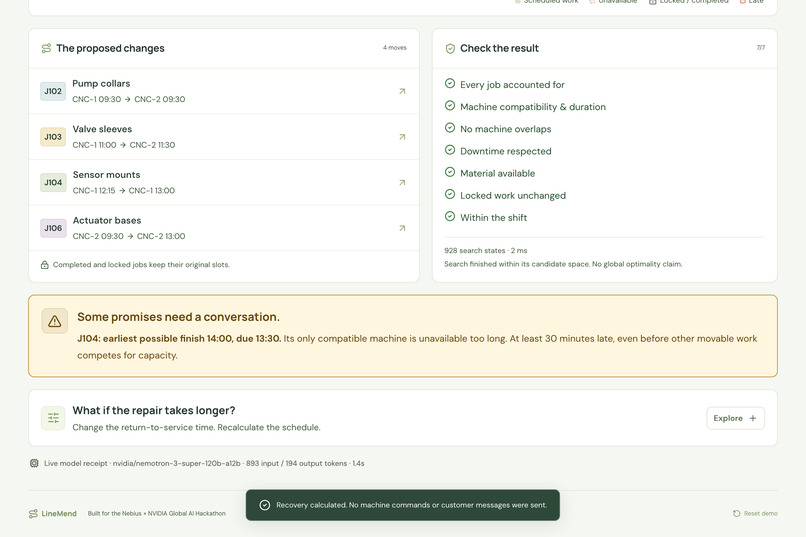
Task: Click the '4 moves' count label
Action: pyautogui.click(x=395, y=48)
